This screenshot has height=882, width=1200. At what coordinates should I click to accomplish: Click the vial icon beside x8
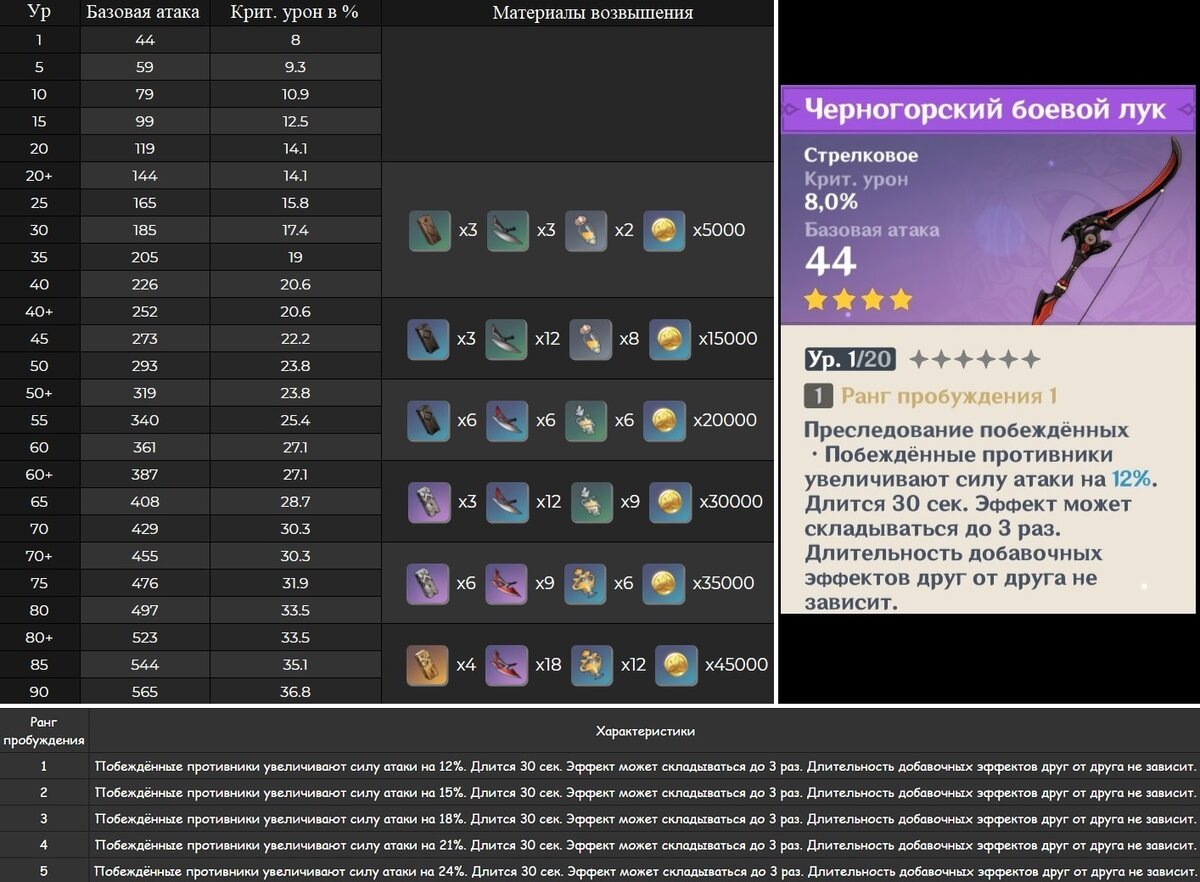(x=590, y=339)
